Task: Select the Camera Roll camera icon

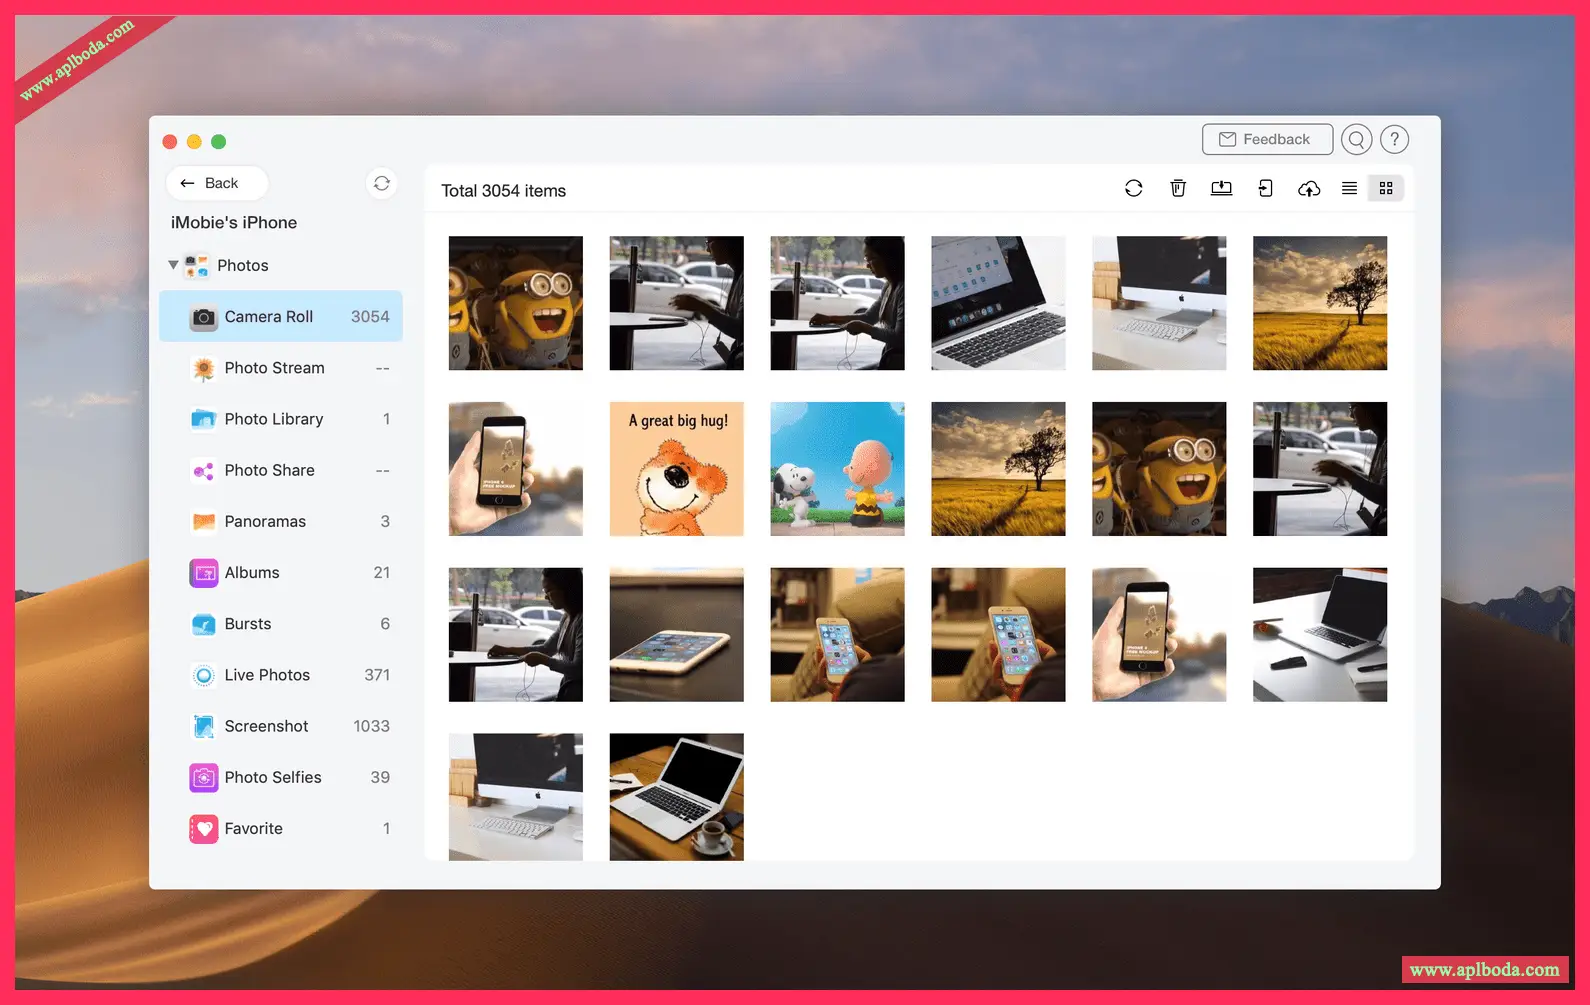Action: (204, 317)
